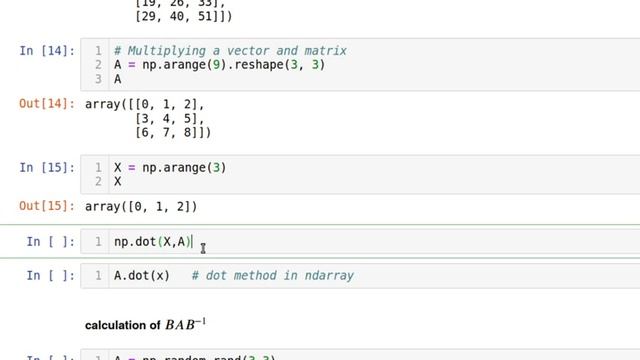This screenshot has width=640, height=360.
Task: Click the Out[15] prompt label
Action: click(47, 206)
